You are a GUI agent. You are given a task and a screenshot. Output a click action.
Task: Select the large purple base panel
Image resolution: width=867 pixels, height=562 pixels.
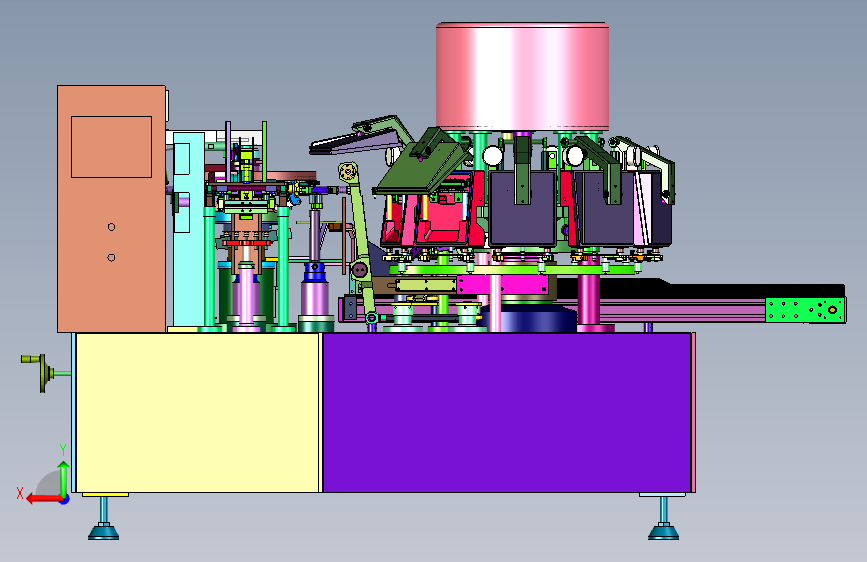pos(506,413)
